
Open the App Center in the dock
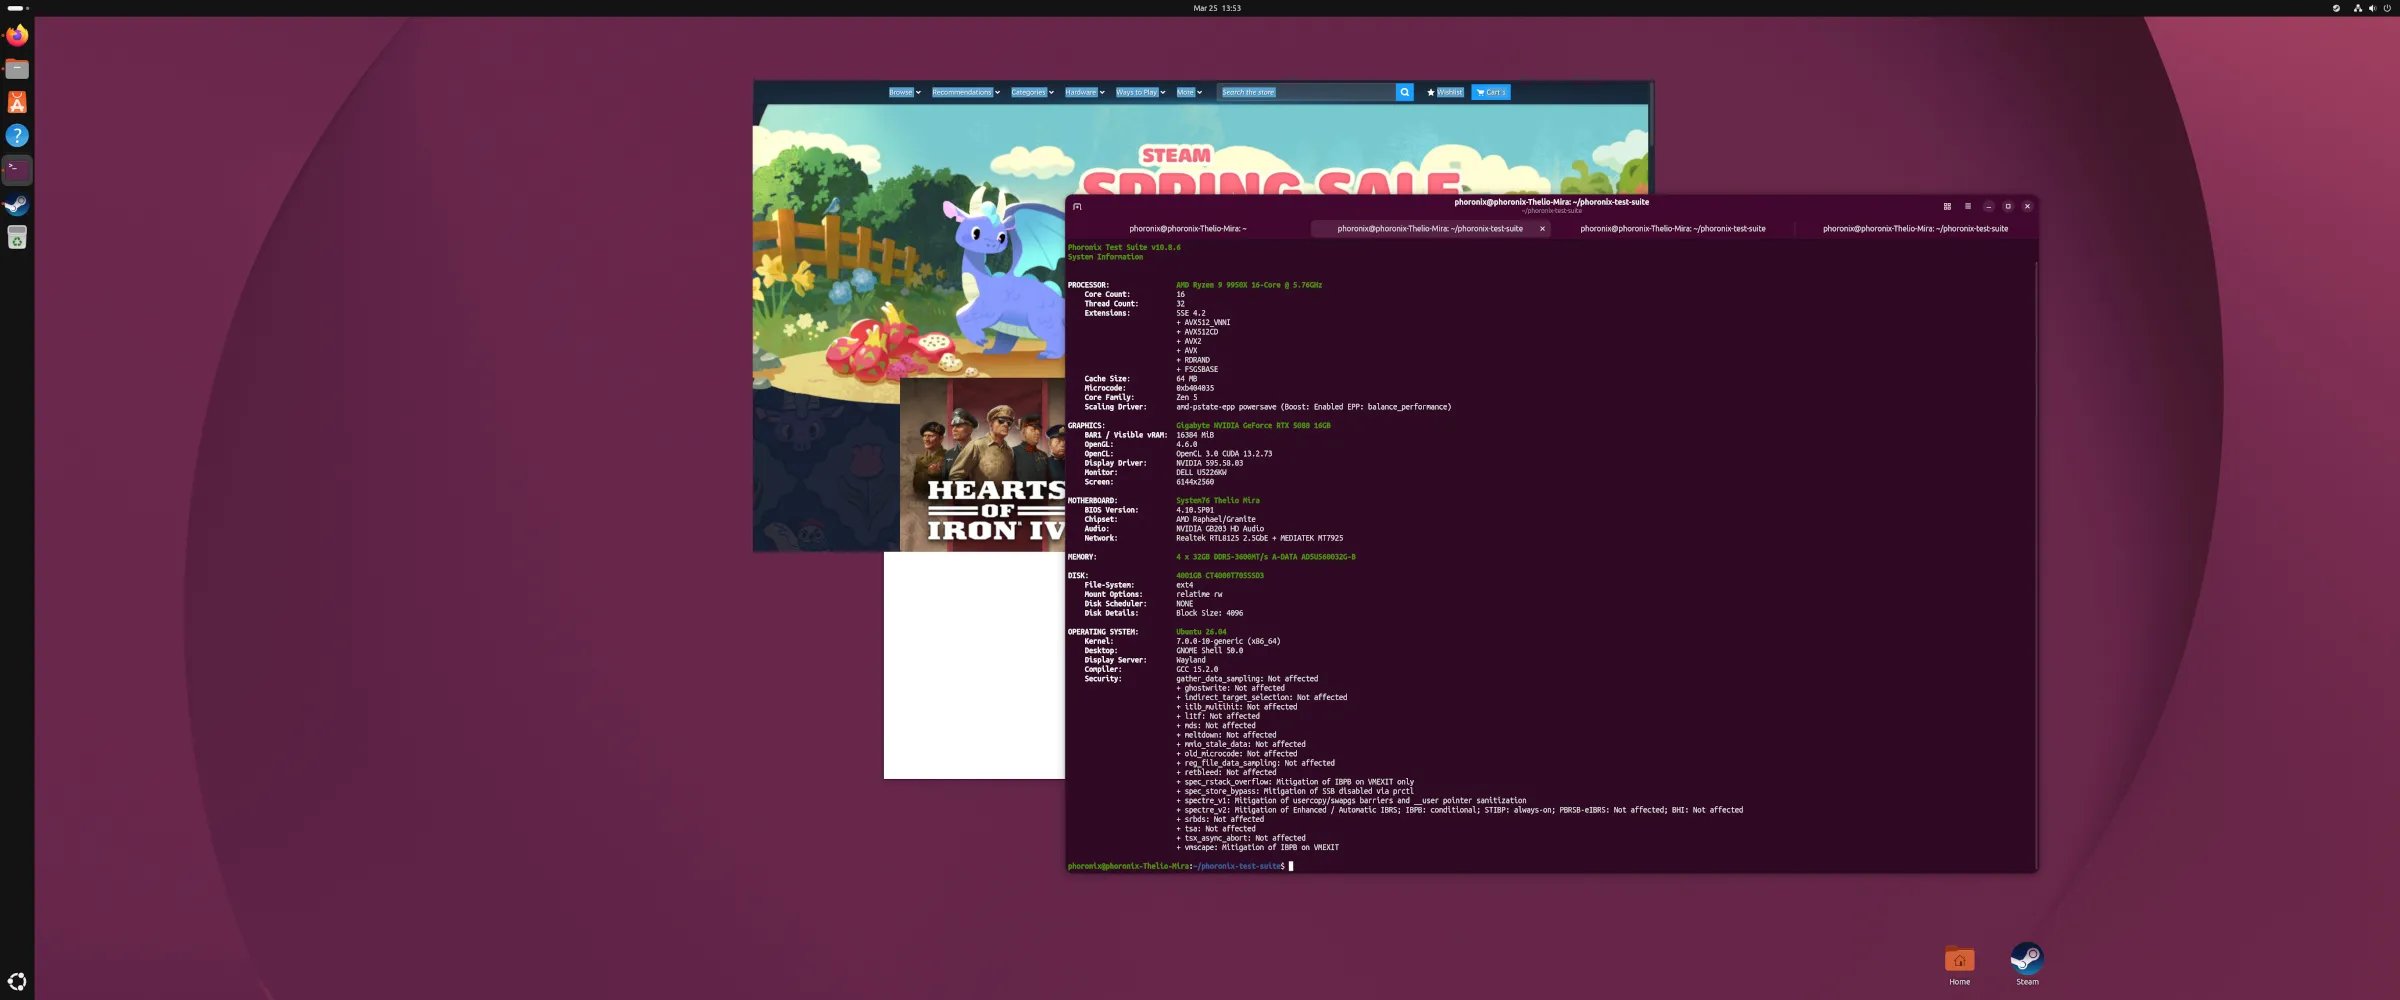point(17,103)
